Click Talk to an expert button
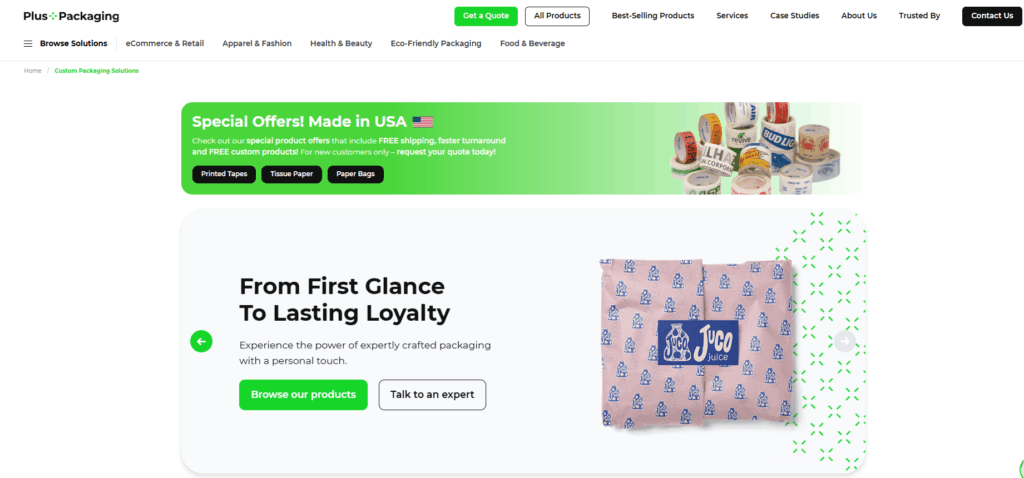The height and width of the screenshot is (478, 1024). (x=432, y=394)
